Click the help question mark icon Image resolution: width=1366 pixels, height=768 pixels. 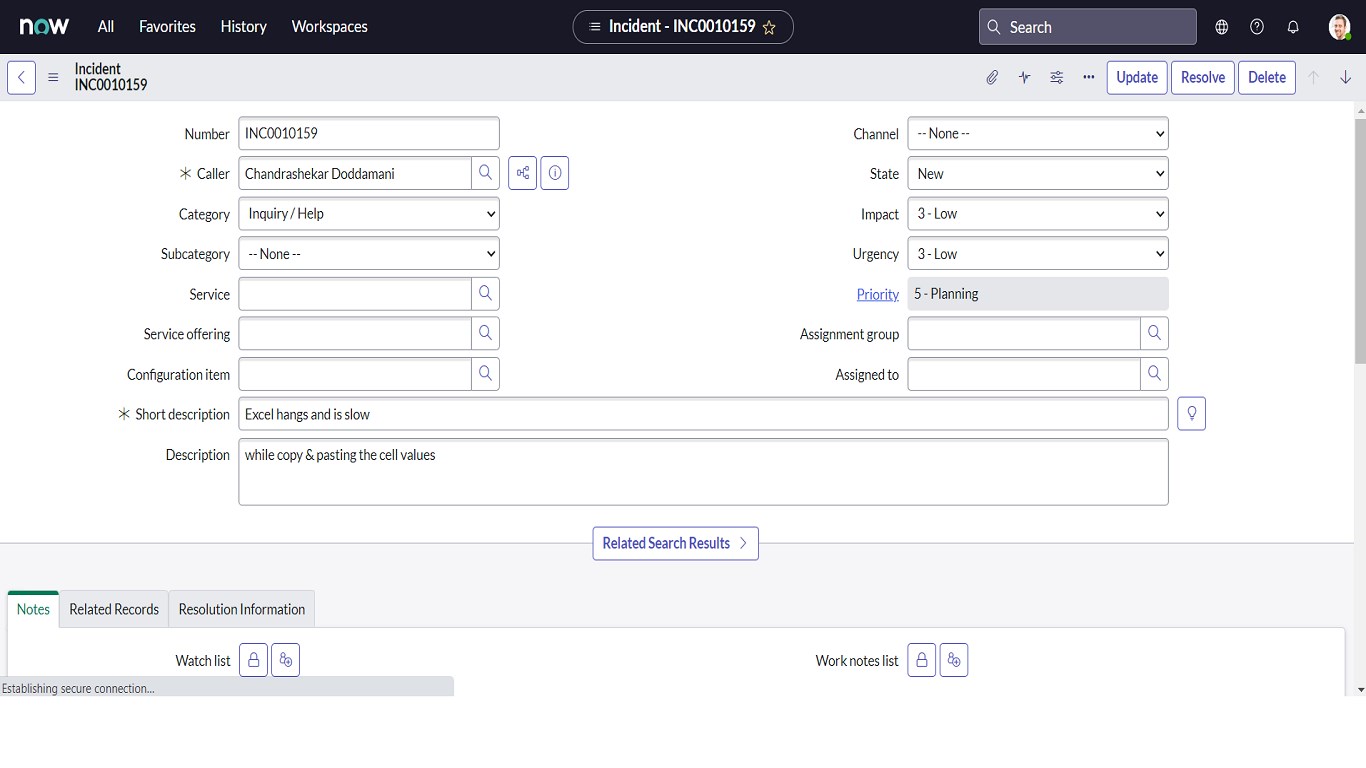1257,27
